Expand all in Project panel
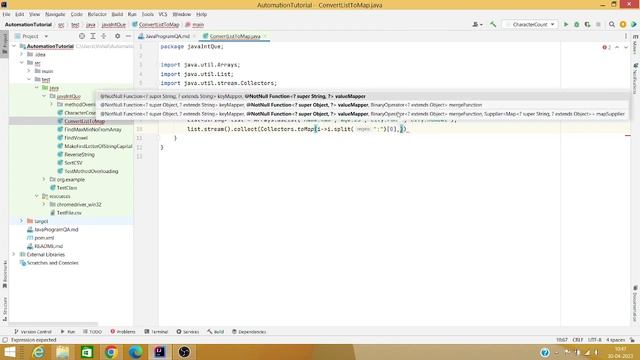 (x=93, y=36)
